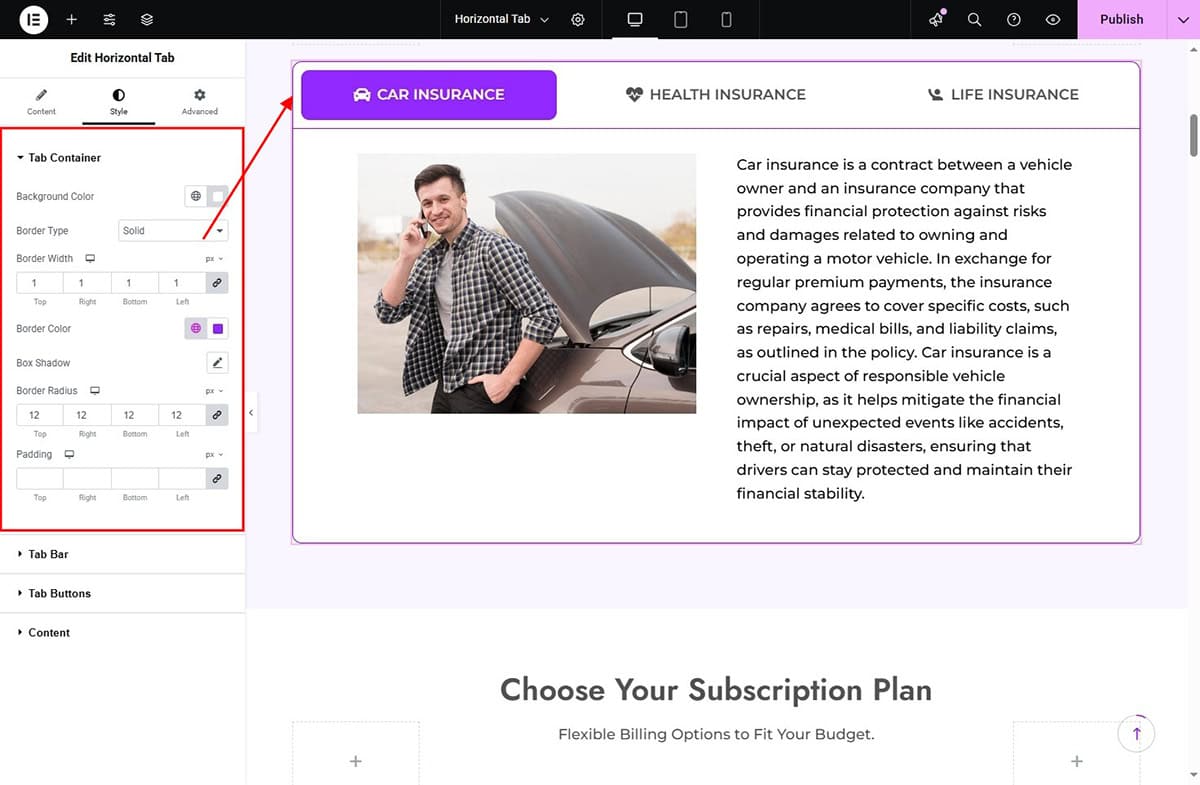Add a new element with plus icon
Viewport: 1200px width, 785px height.
pyautogui.click(x=71, y=19)
